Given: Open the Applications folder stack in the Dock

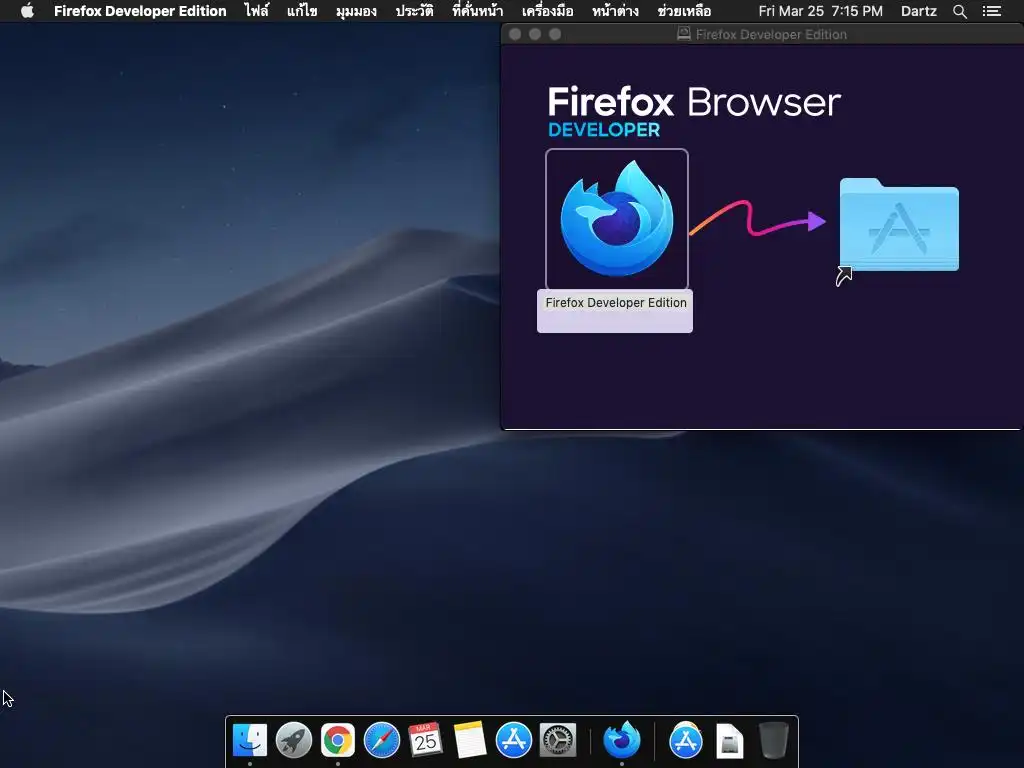Looking at the screenshot, I should click(686, 740).
